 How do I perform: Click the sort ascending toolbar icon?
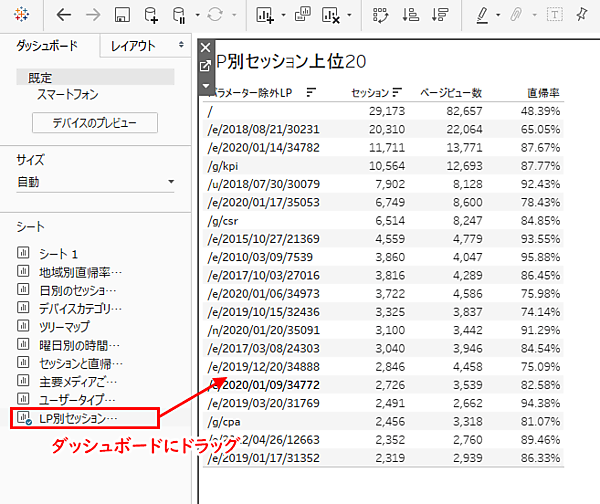coord(410,15)
